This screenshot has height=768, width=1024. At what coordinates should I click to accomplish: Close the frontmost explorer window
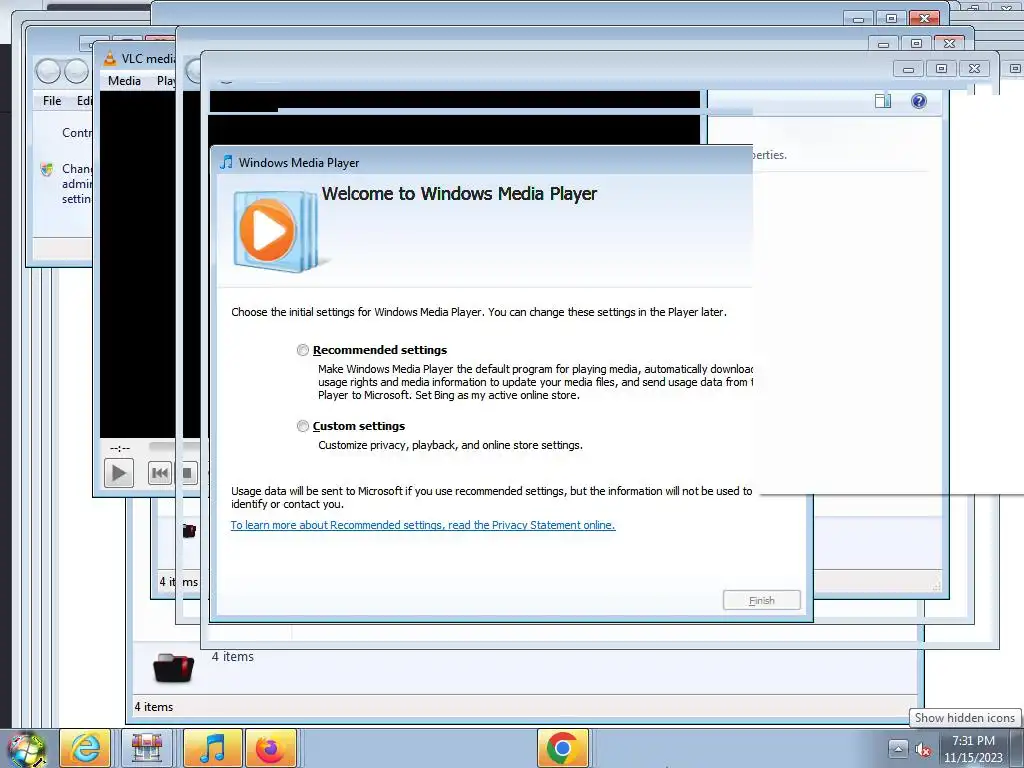click(x=974, y=69)
